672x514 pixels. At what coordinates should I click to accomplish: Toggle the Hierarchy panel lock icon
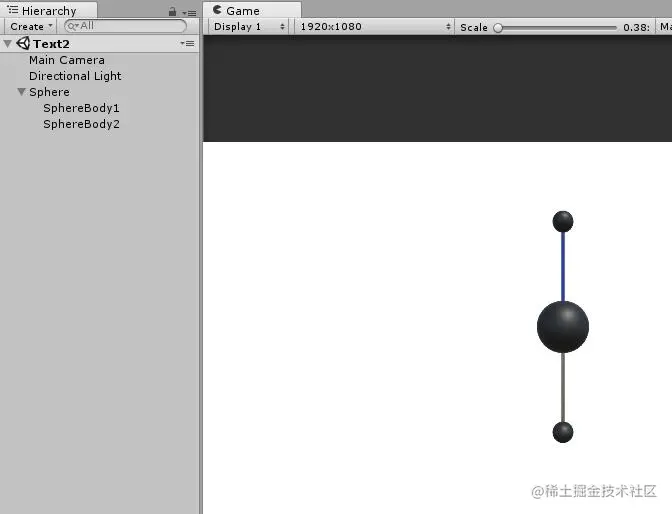tap(172, 12)
